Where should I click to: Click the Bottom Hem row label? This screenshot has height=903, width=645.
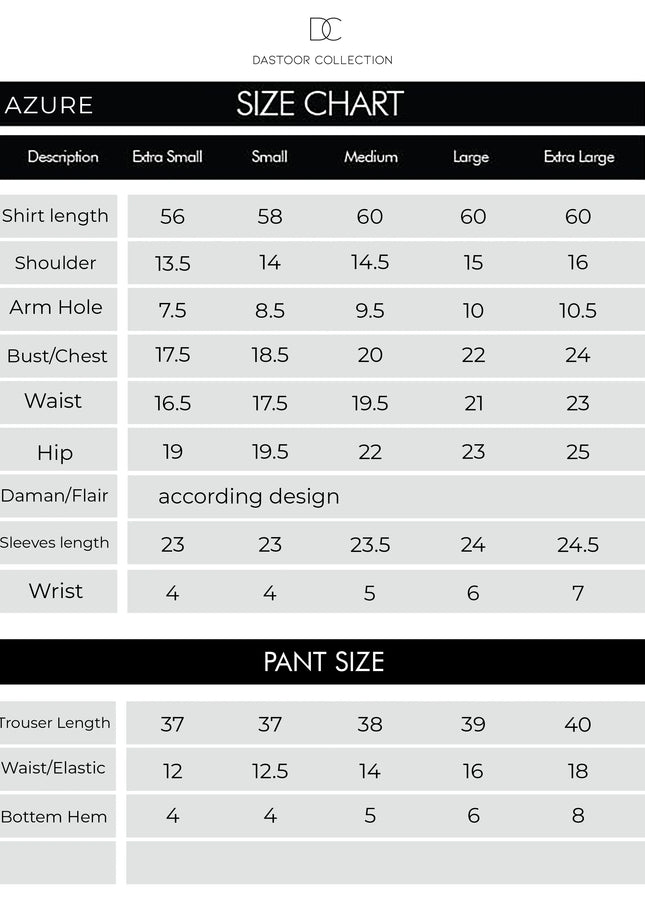tap(54, 817)
